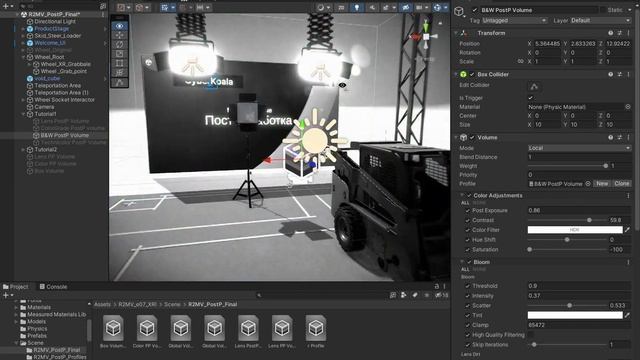Click the GameObject cube icon in Inspector

459,11
